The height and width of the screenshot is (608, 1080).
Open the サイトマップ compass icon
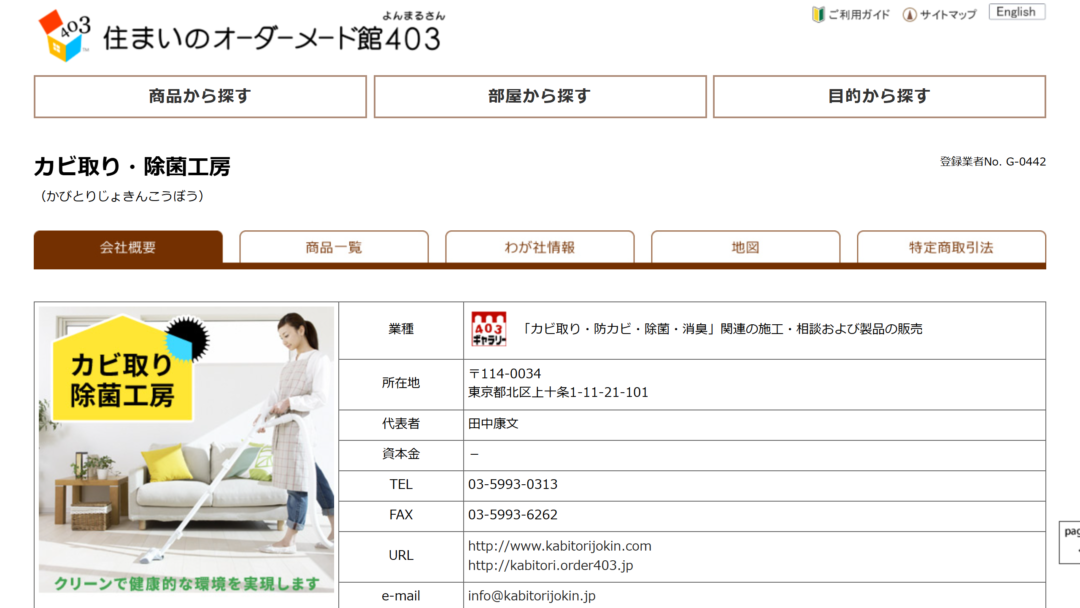click(909, 14)
